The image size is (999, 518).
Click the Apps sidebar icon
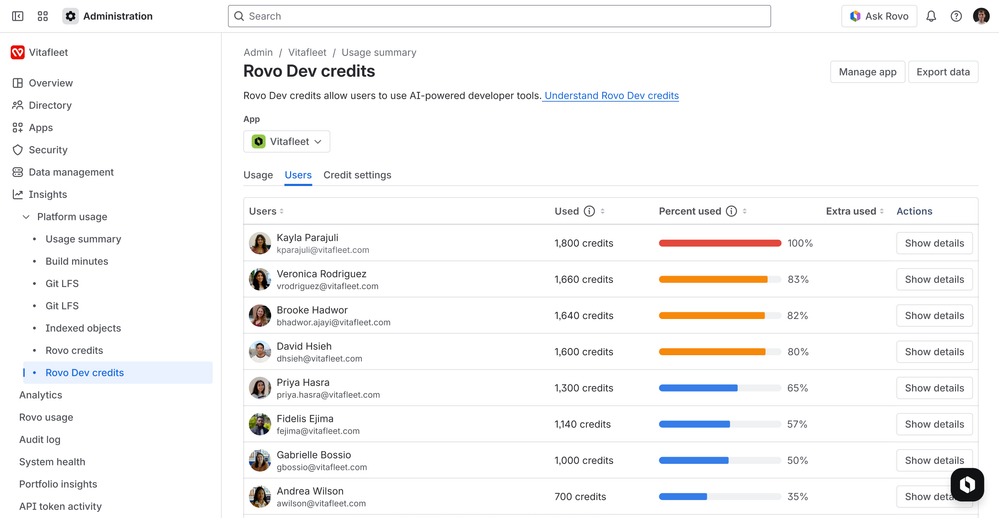[18, 127]
